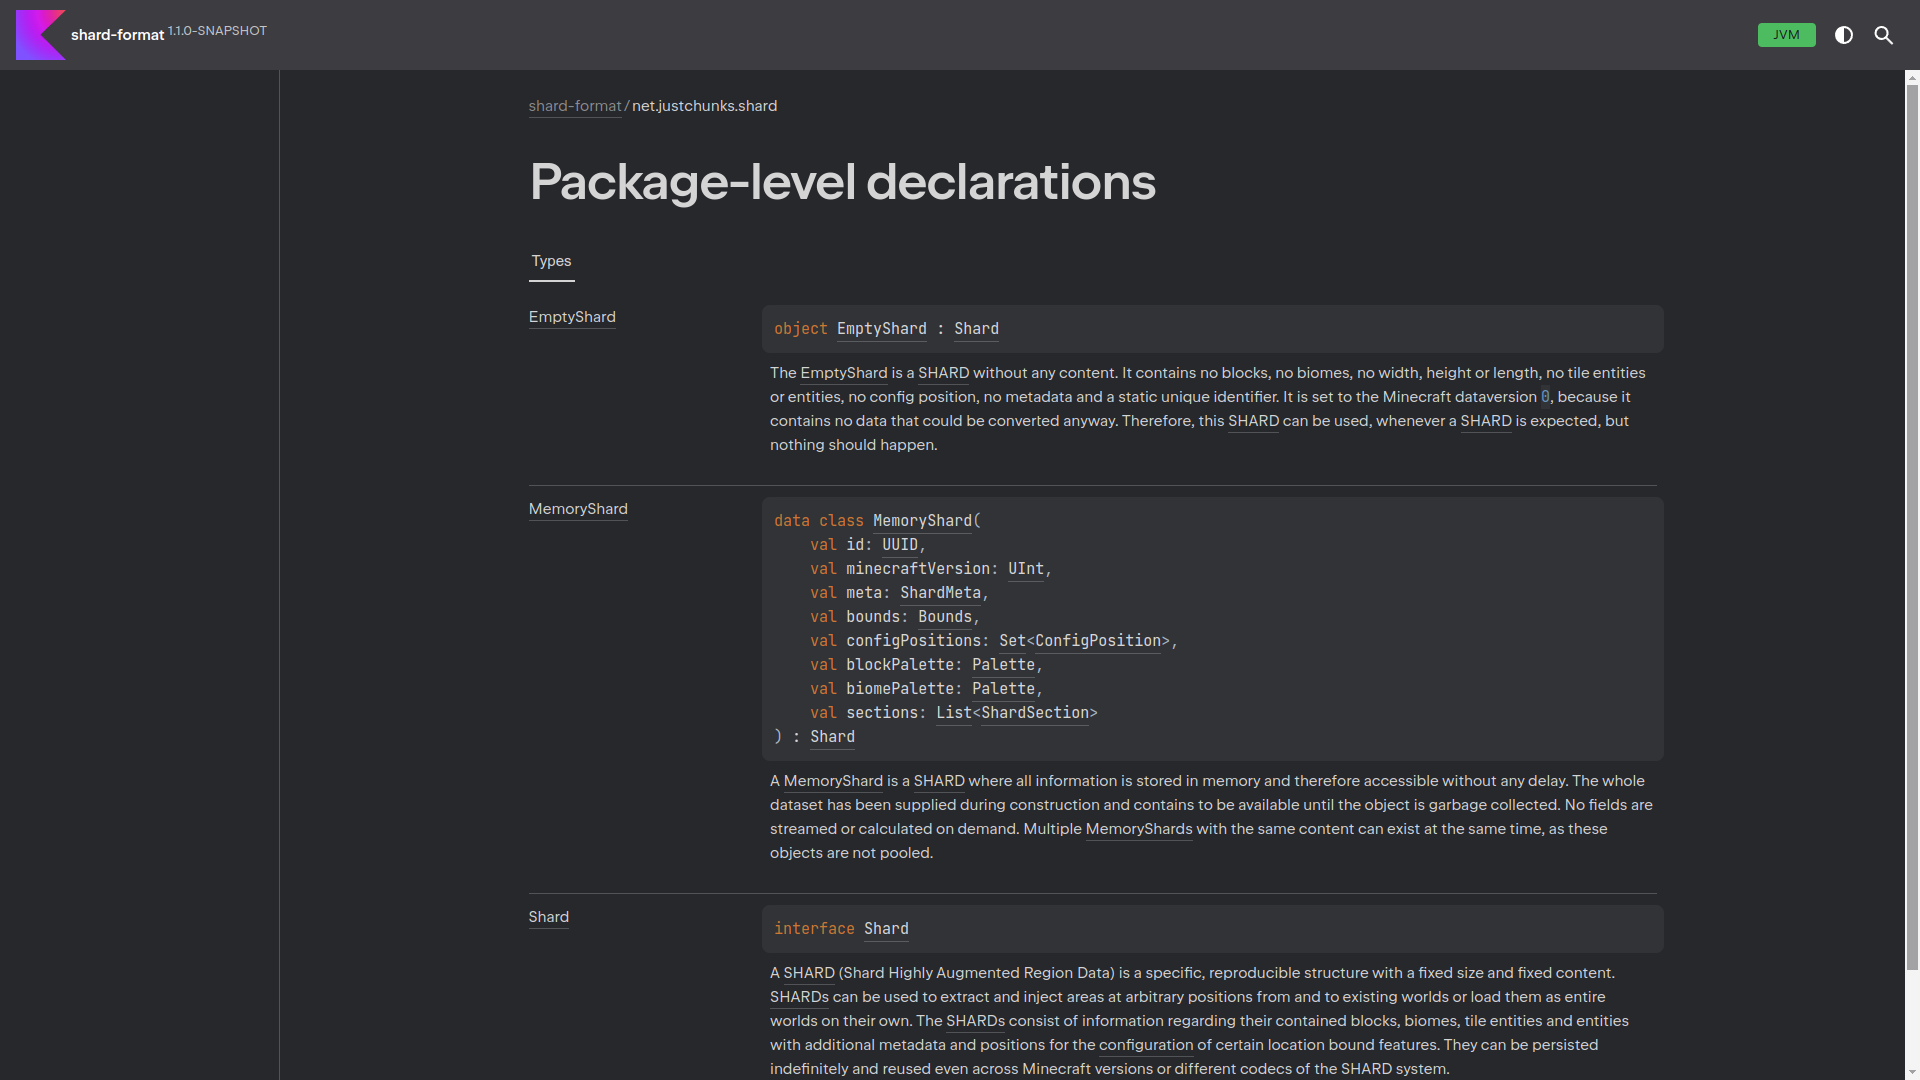Click 'sections' parameter name
This screenshot has width=1920, height=1080.
(882, 713)
